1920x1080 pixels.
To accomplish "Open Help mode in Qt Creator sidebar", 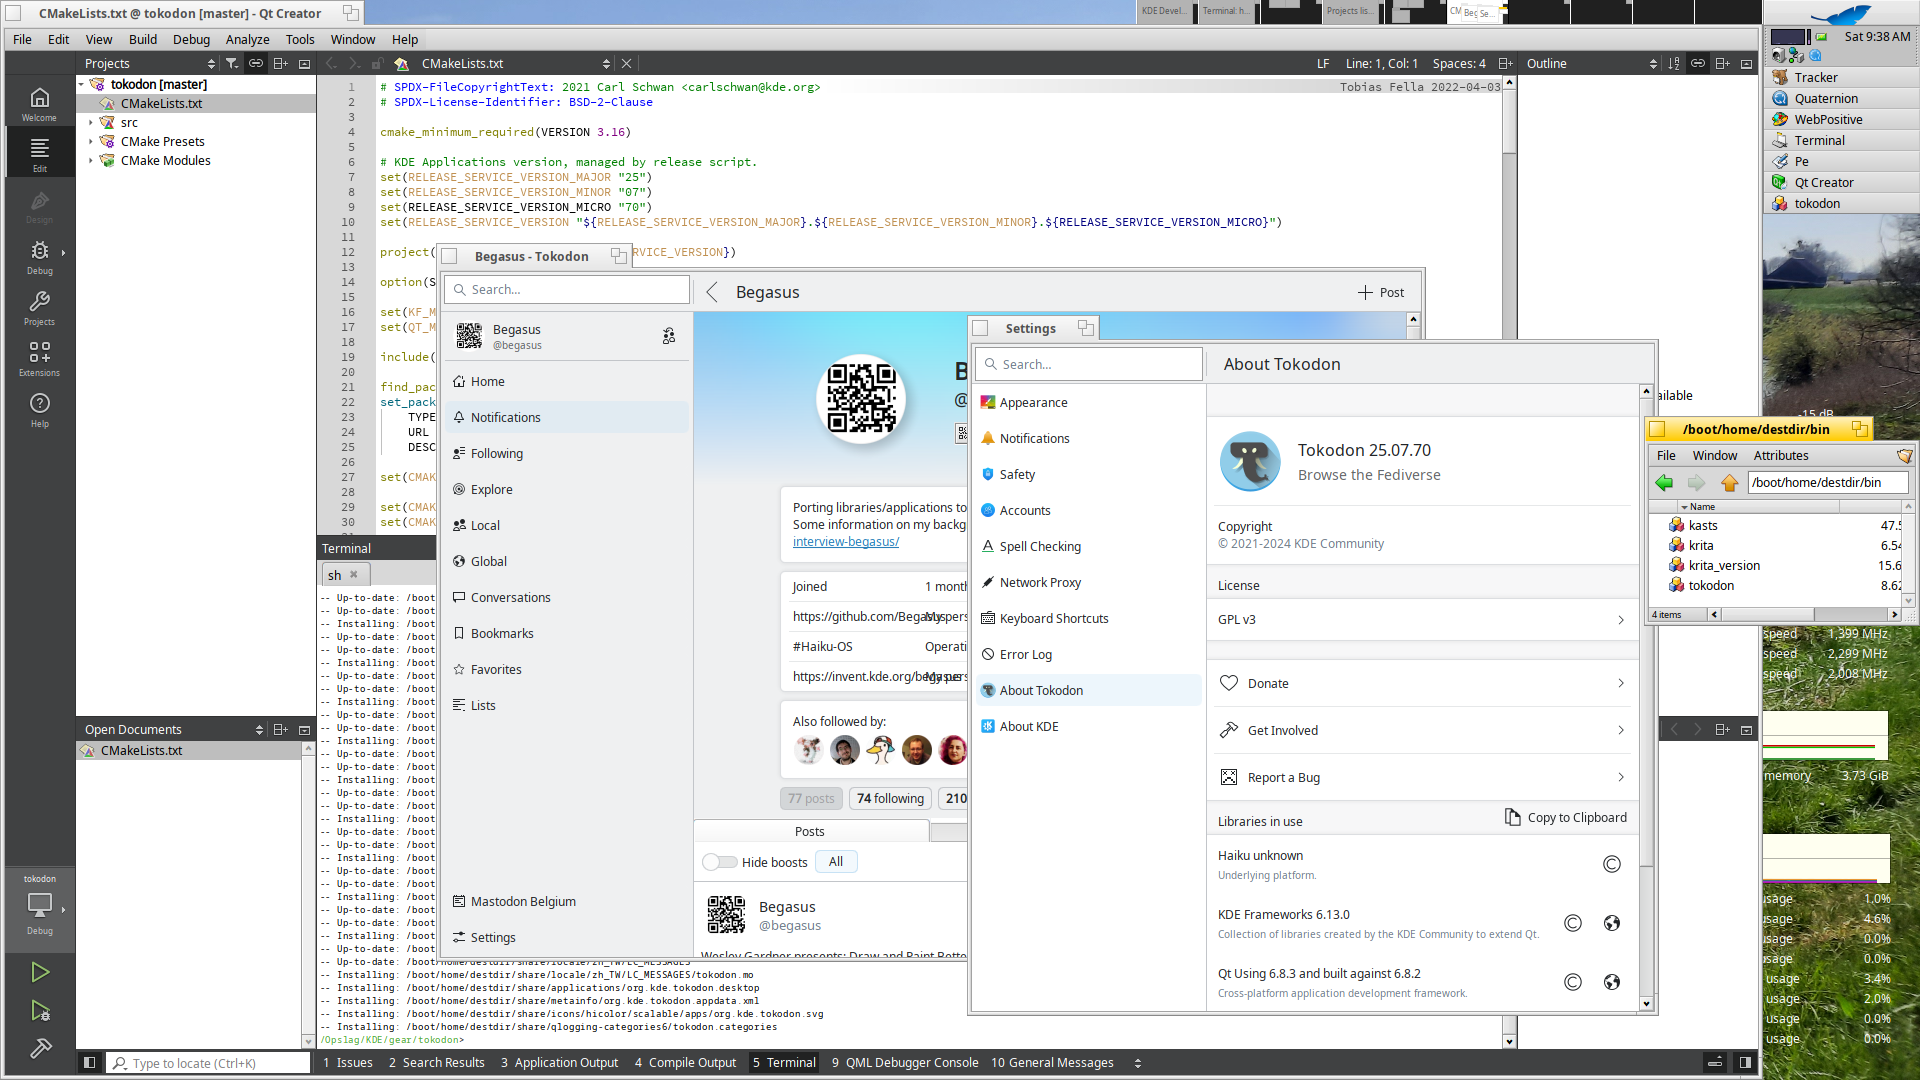I will (x=39, y=409).
